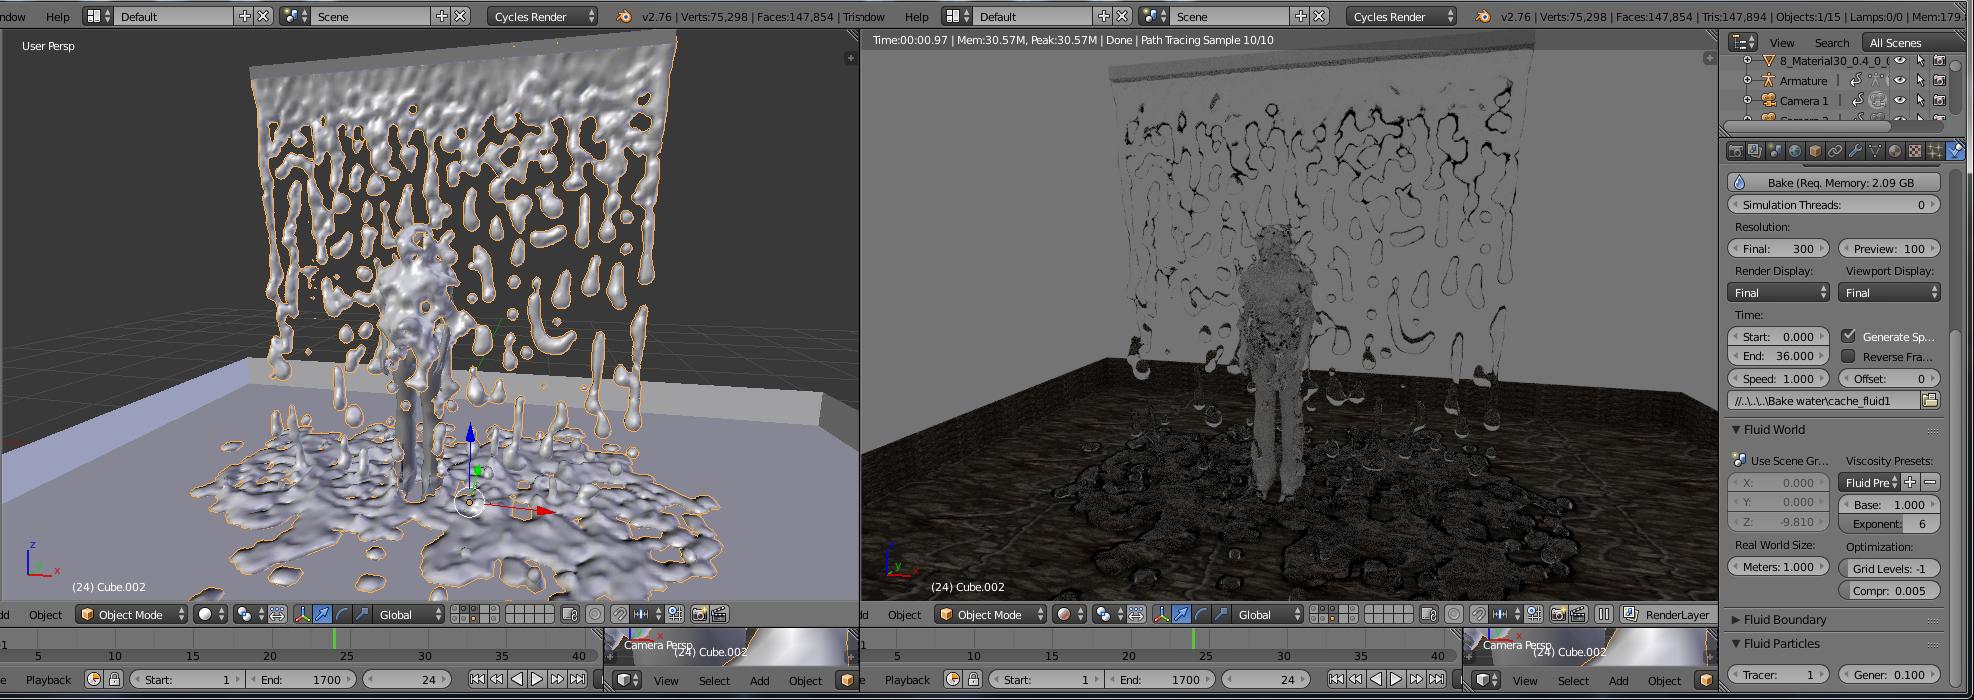This screenshot has width=1974, height=700.
Task: Play animation forward in left timeline
Action: [537, 679]
